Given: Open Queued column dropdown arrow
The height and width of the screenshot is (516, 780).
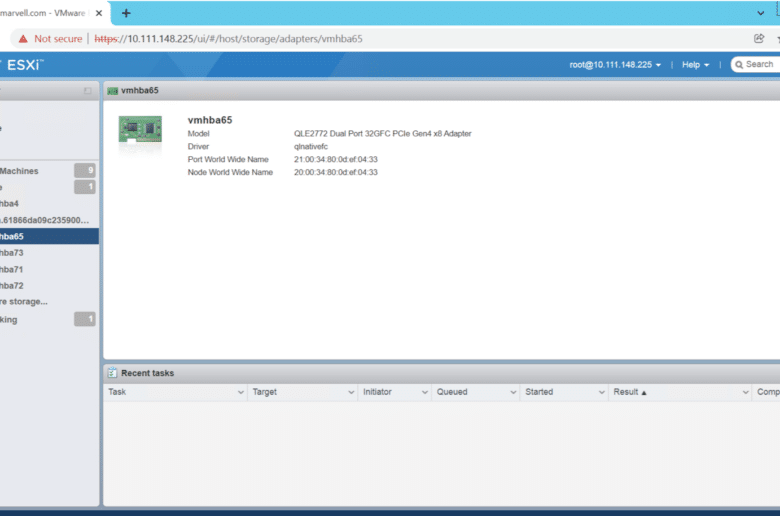Looking at the screenshot, I should tap(513, 392).
